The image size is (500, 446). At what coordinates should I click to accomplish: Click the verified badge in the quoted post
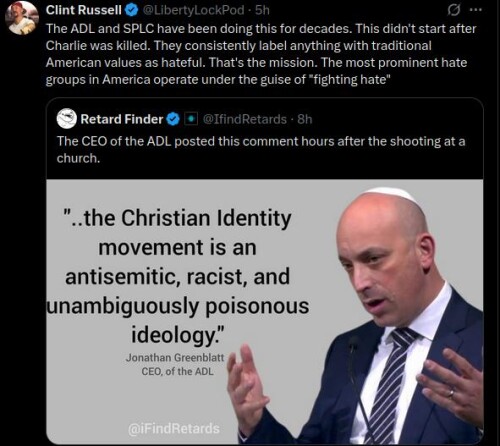click(173, 119)
